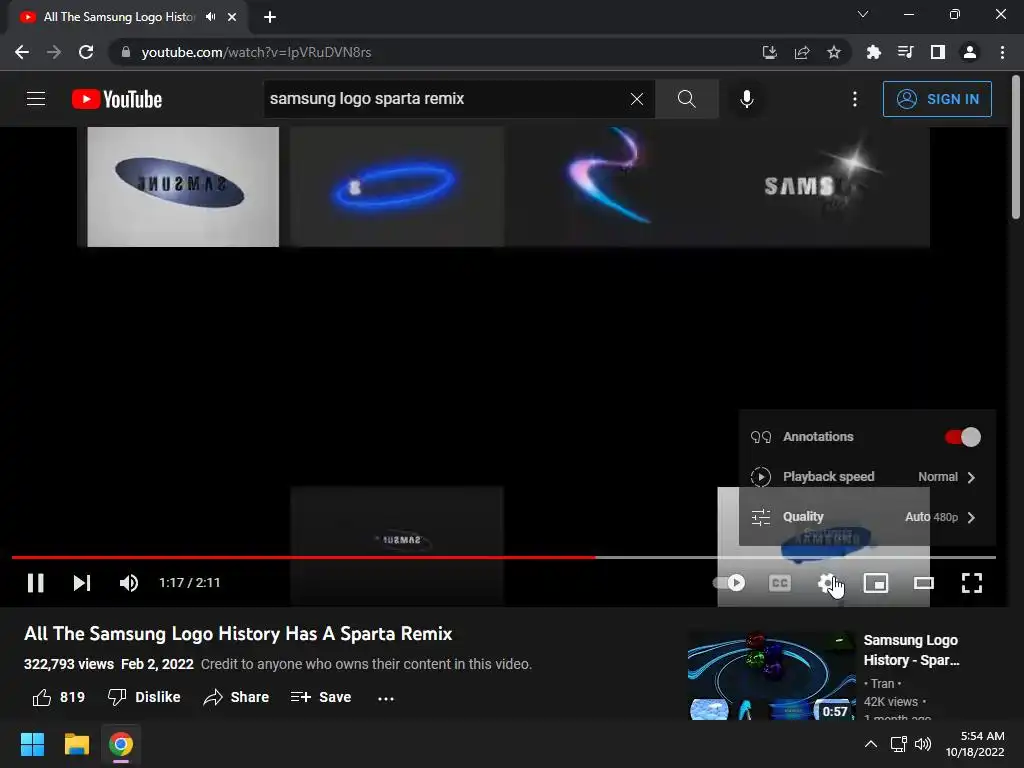
Task: Open YouTube settings three-dot menu
Action: pos(854,99)
